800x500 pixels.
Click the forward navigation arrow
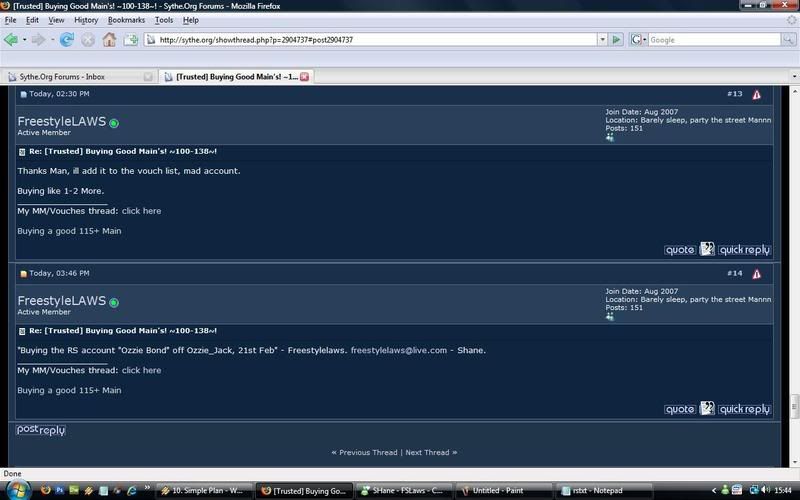[39, 39]
